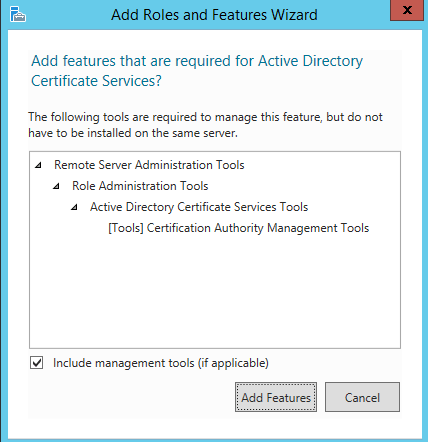Select Remote Server Administration Tools row

pyautogui.click(x=149, y=165)
